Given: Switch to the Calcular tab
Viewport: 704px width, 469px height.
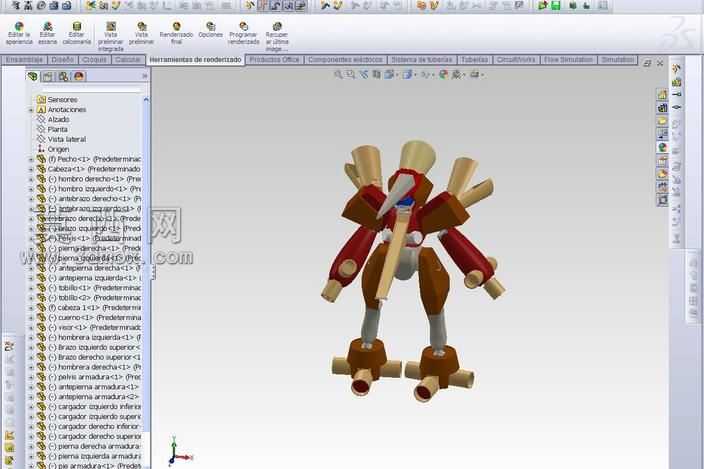Looking at the screenshot, I should 128,60.
